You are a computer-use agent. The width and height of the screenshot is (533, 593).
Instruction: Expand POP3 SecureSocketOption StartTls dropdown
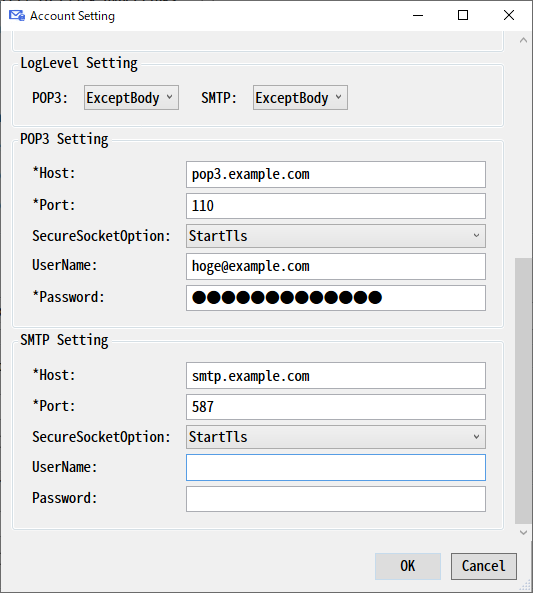click(x=336, y=236)
